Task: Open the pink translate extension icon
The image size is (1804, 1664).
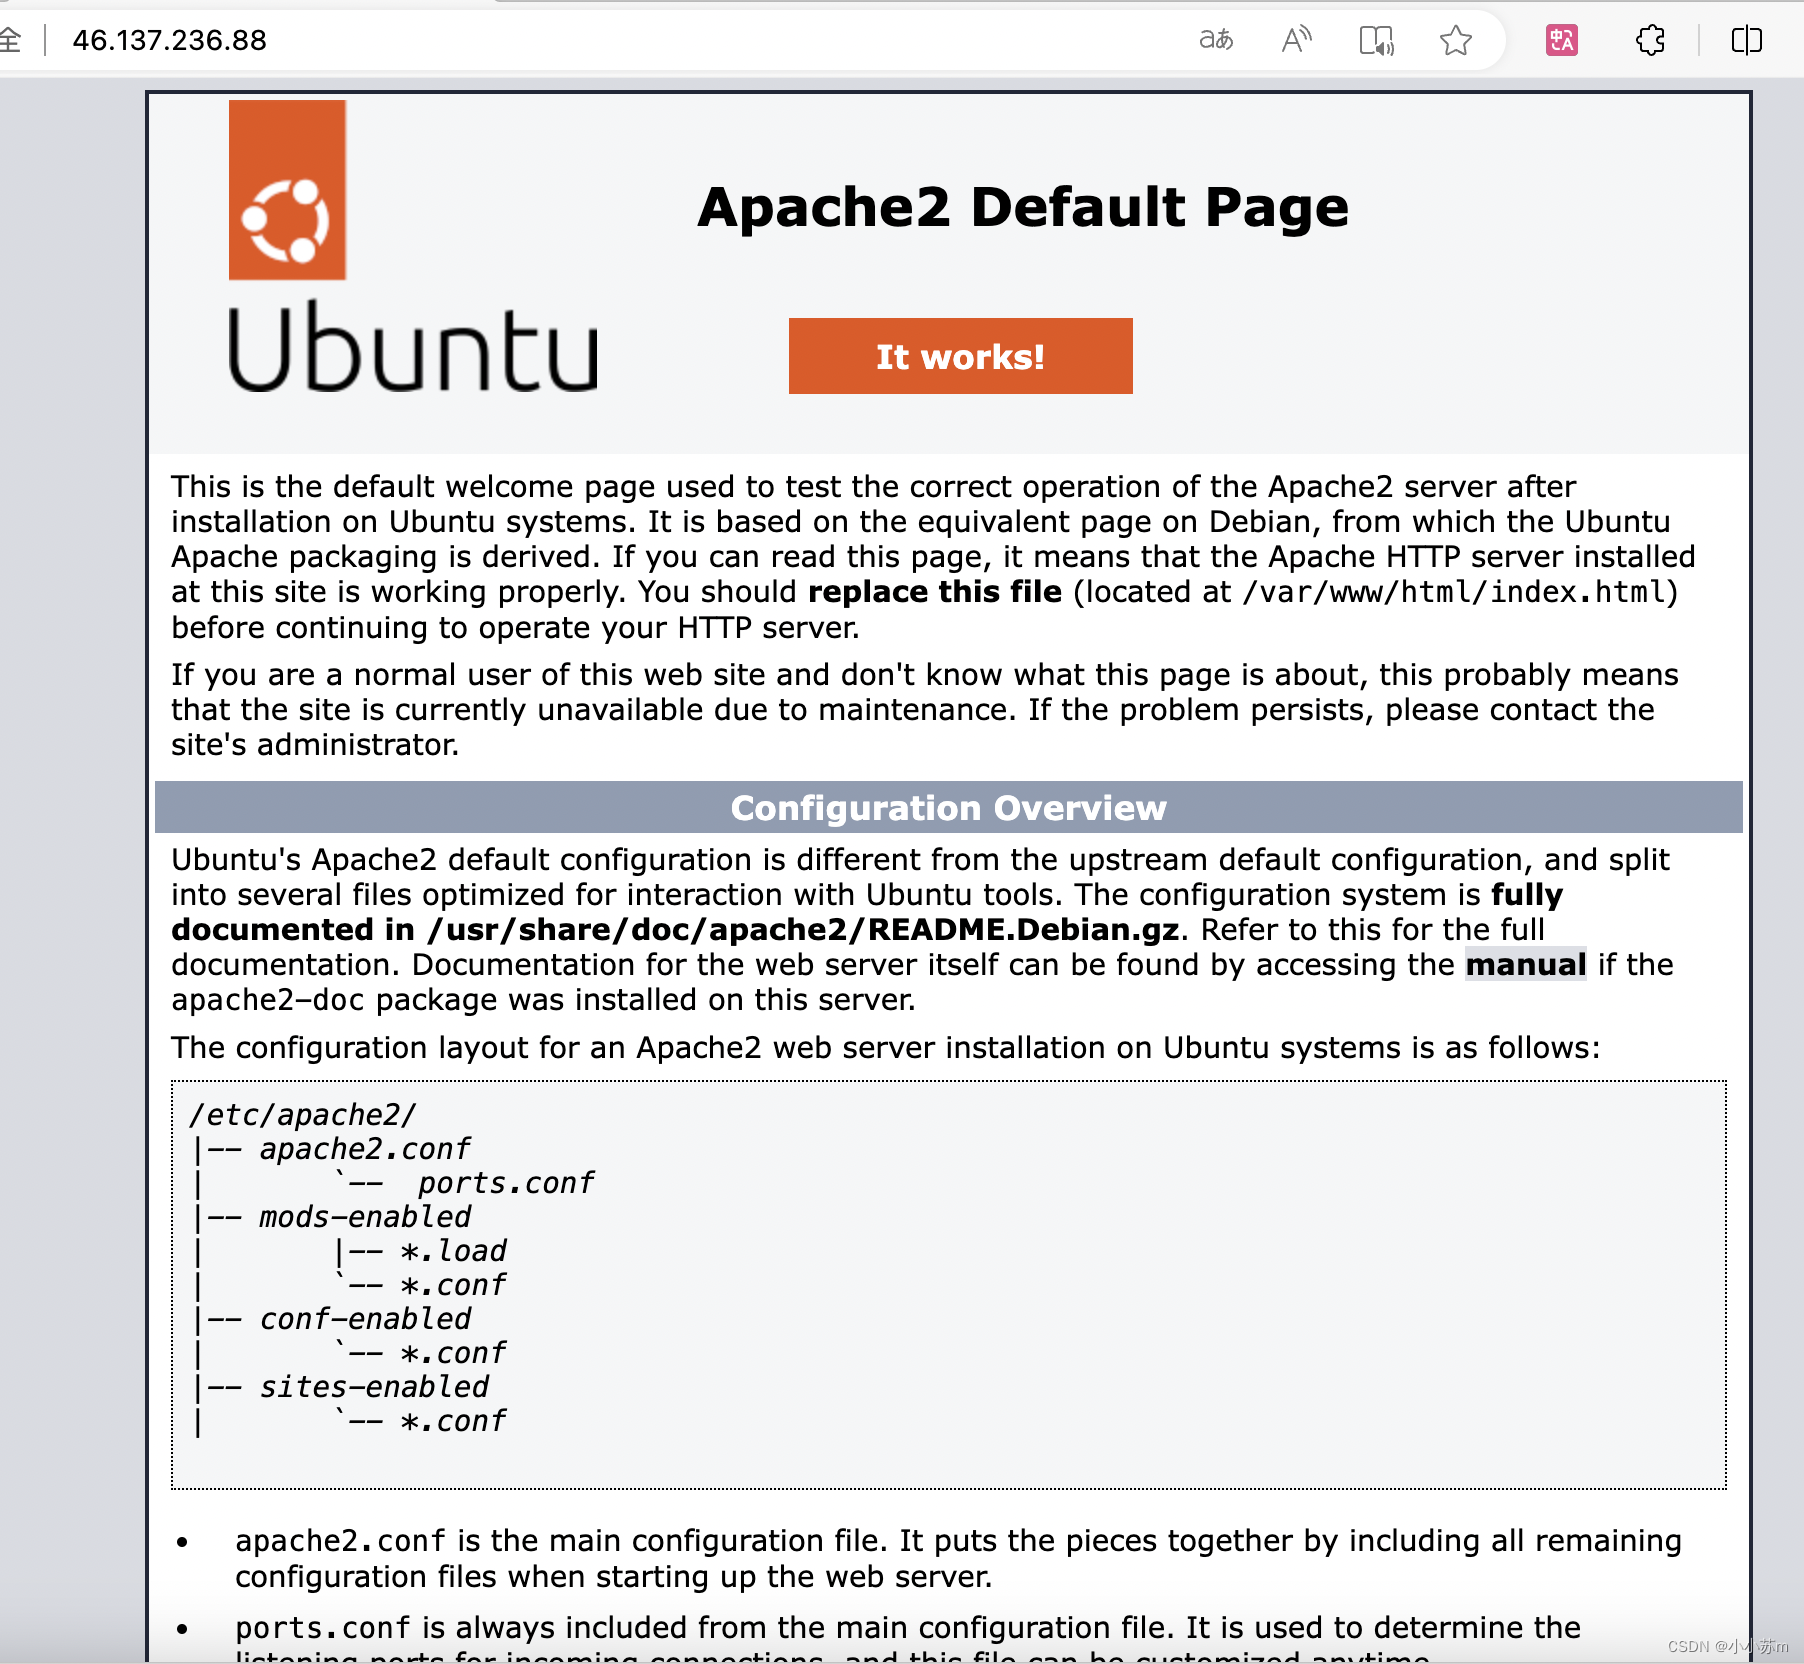Action: pyautogui.click(x=1564, y=40)
